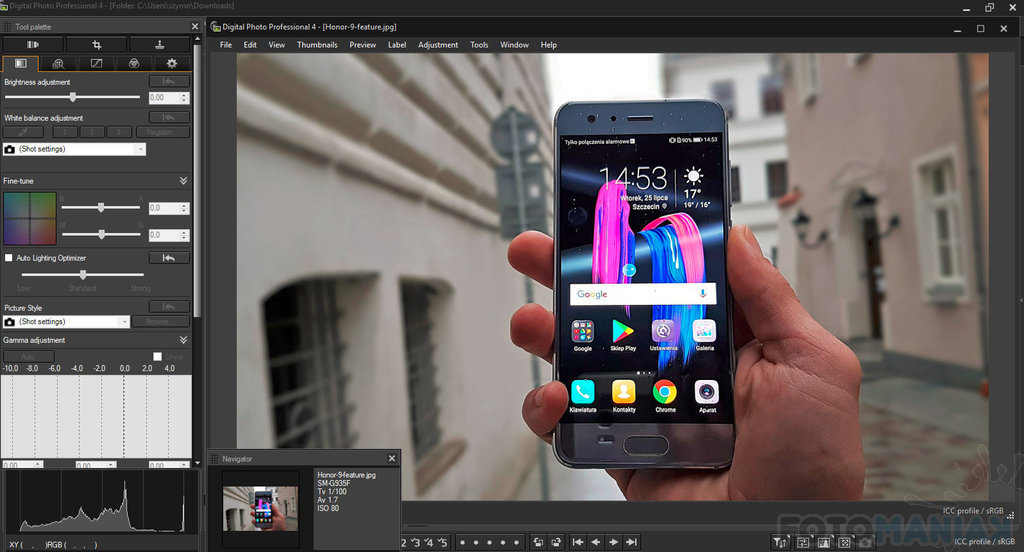Click the lower fine-tune value stepper

tap(184, 235)
